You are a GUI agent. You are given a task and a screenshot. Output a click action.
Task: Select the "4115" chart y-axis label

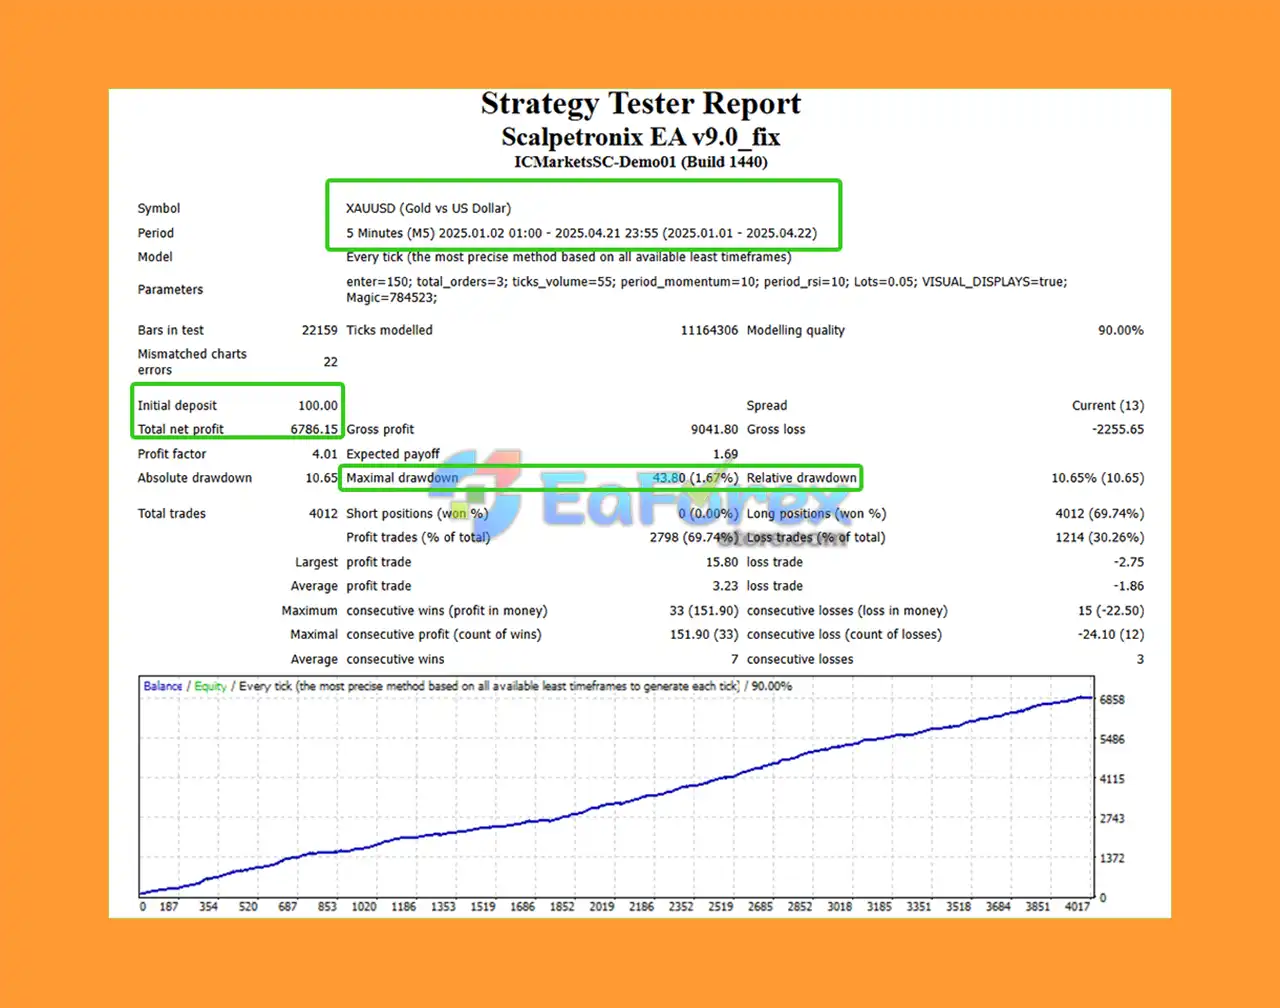point(1112,779)
